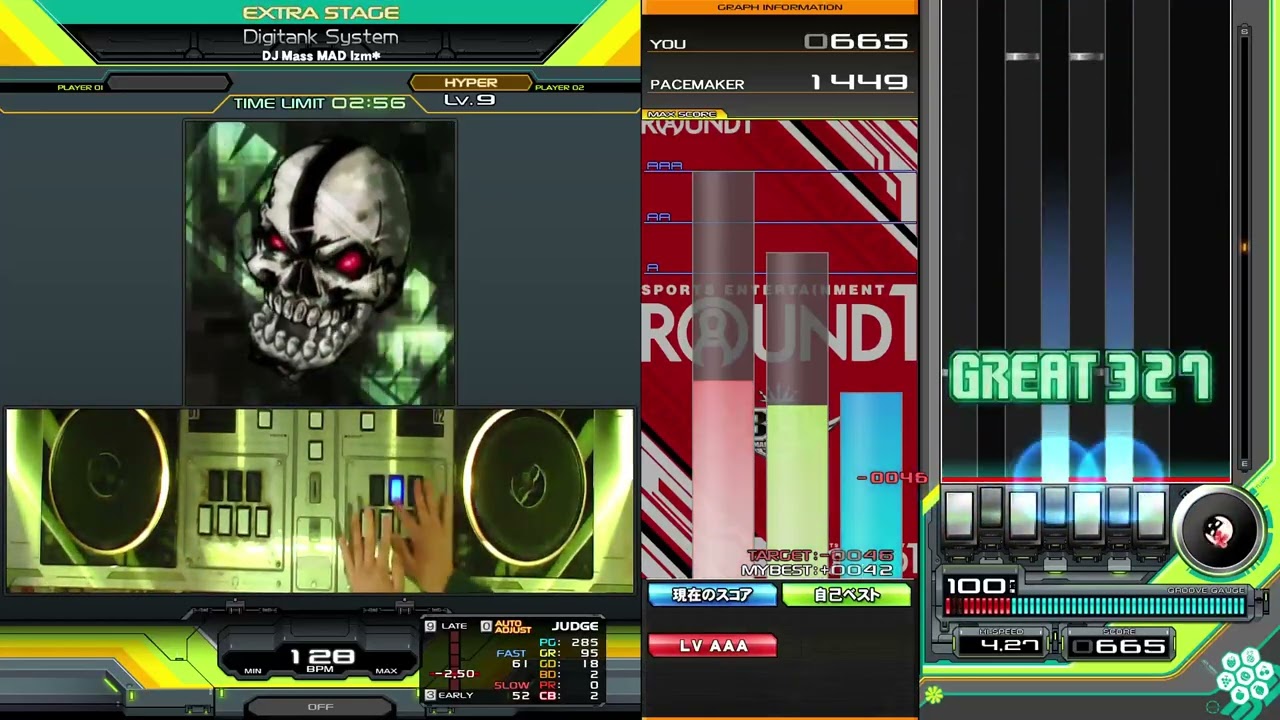Tap the fourth key, a black key

(x=1055, y=510)
